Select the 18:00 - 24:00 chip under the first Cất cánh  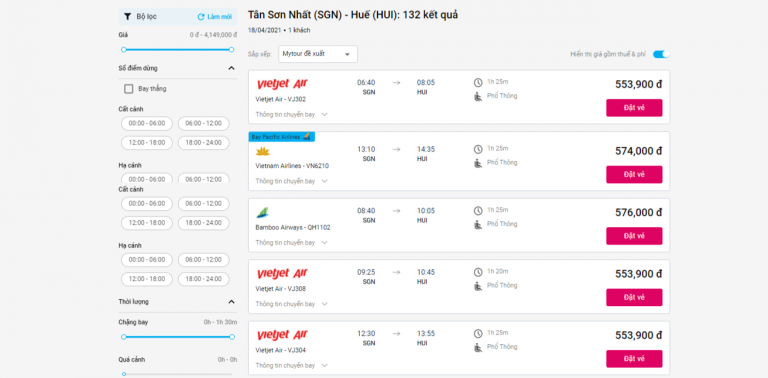(203, 143)
